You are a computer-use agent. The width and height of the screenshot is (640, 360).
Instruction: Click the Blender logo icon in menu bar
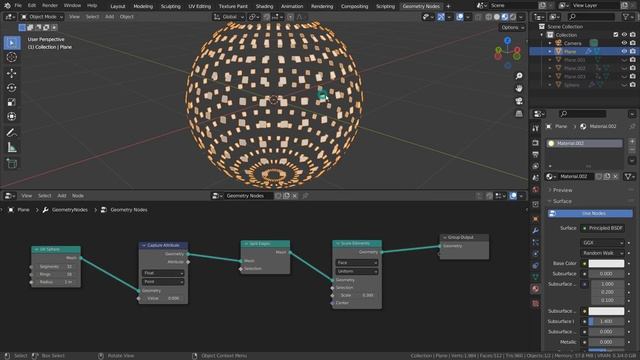7,6
